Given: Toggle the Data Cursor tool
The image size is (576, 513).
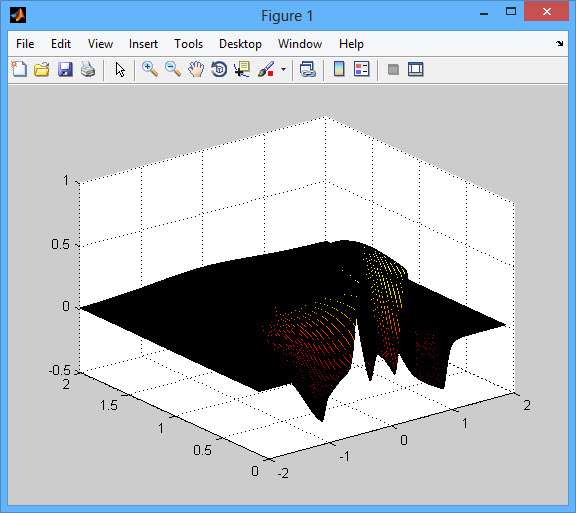Looking at the screenshot, I should tap(242, 69).
